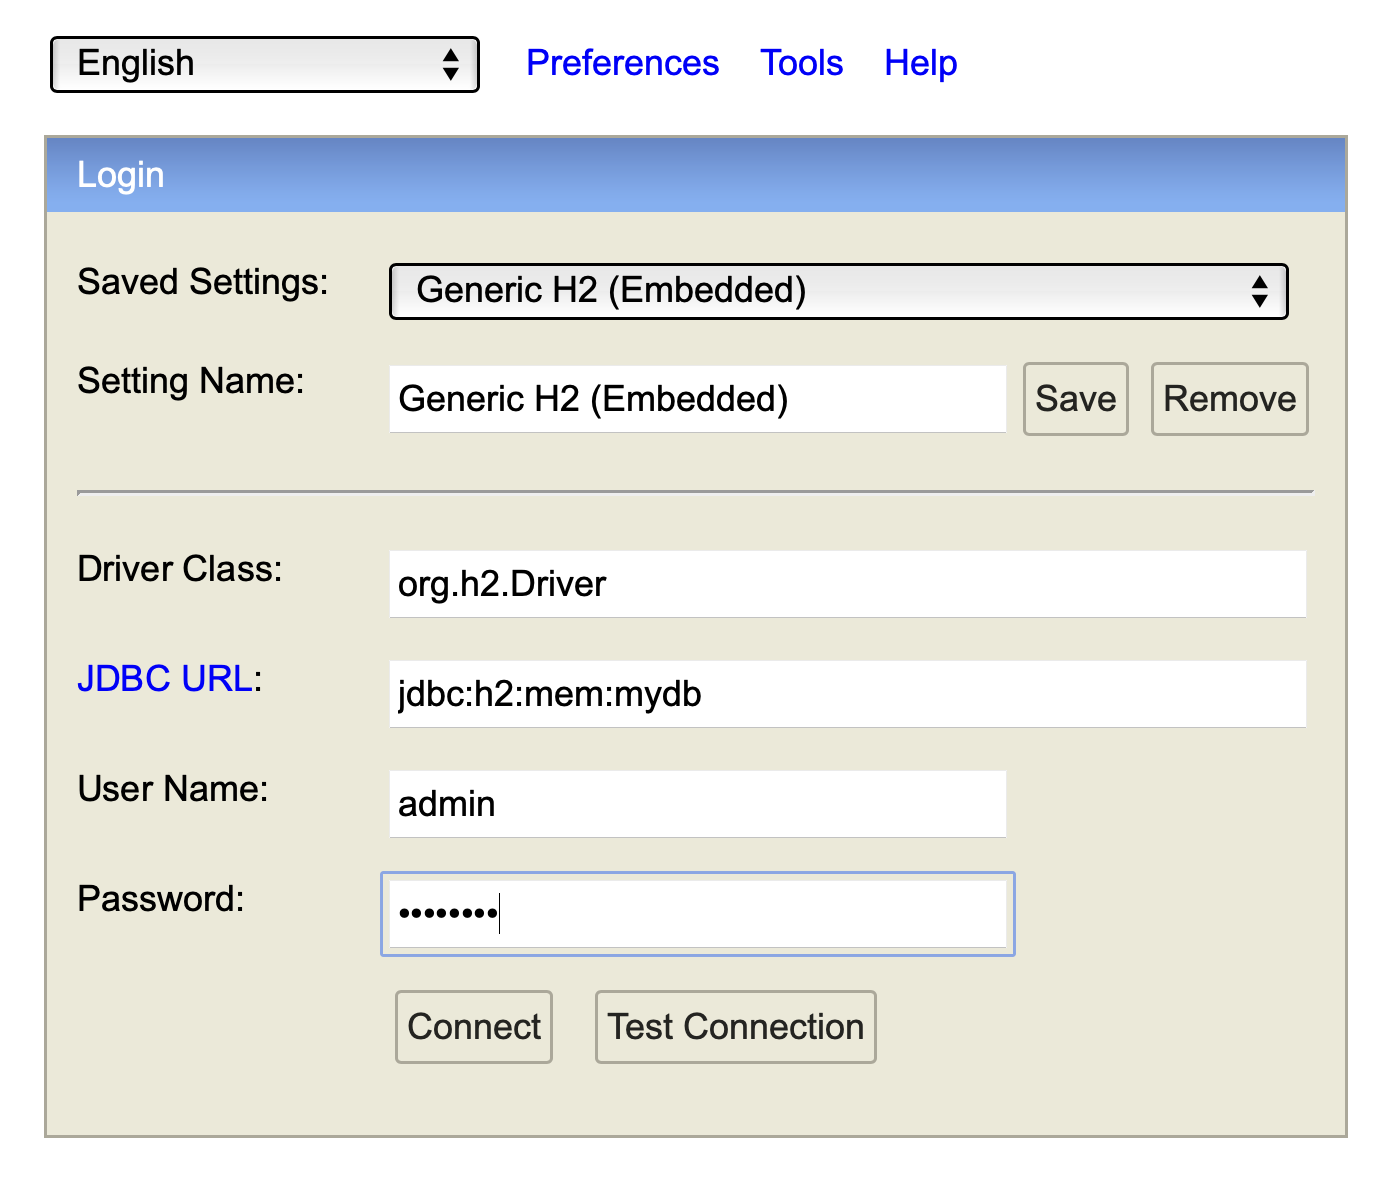Click the "Setting Name:" label
This screenshot has height=1189, width=1400.
coord(191,381)
